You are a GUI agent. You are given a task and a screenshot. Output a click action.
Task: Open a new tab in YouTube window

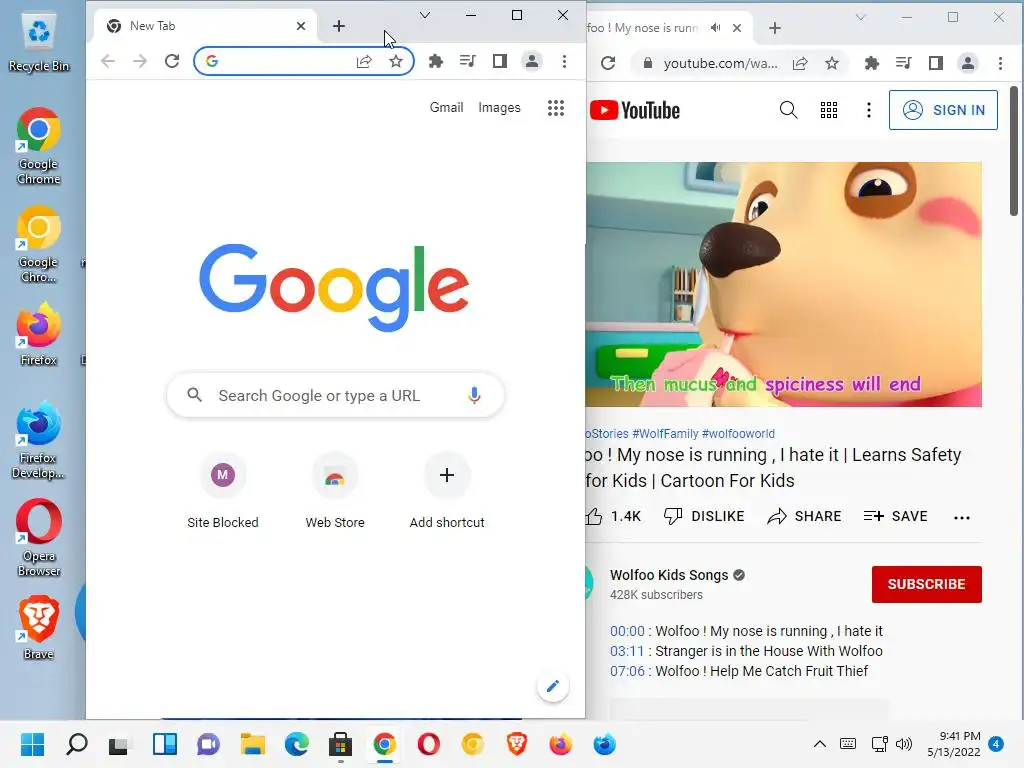[x=775, y=28]
